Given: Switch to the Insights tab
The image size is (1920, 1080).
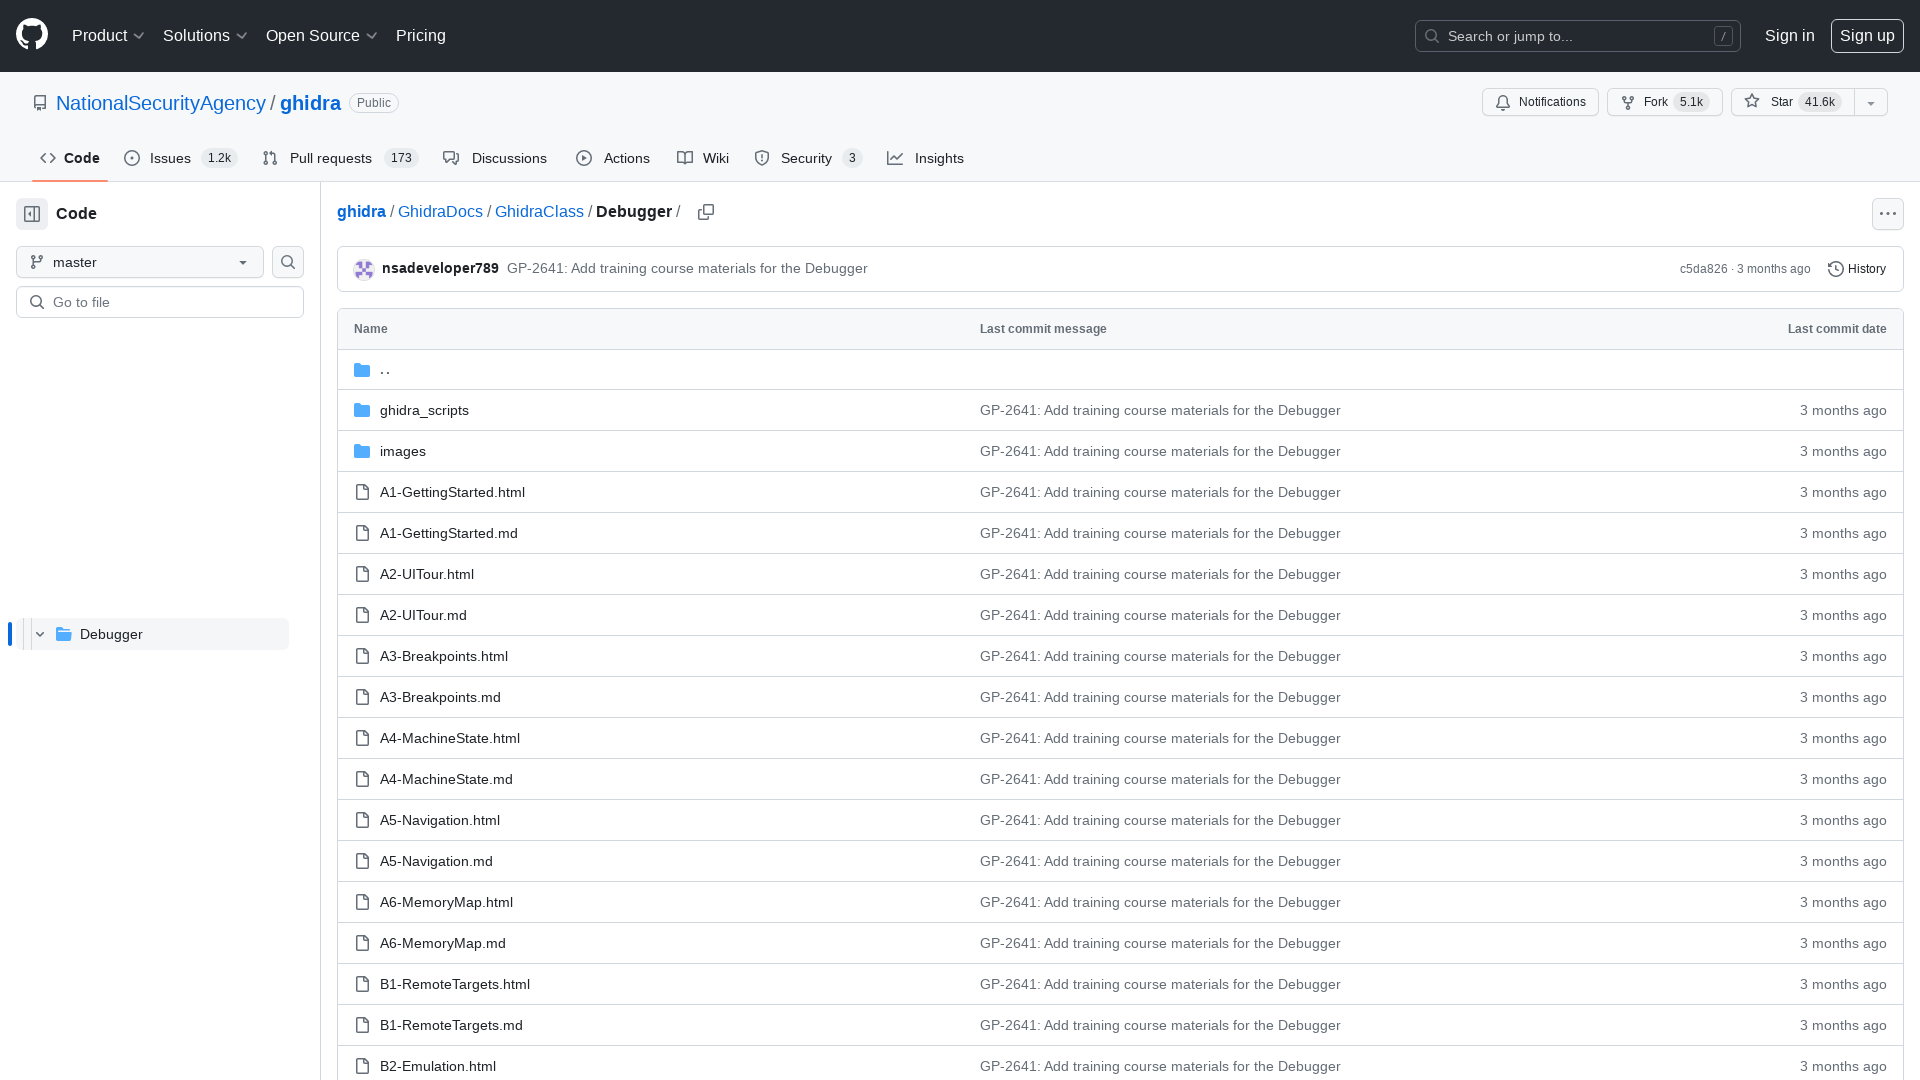Looking at the screenshot, I should [x=926, y=158].
